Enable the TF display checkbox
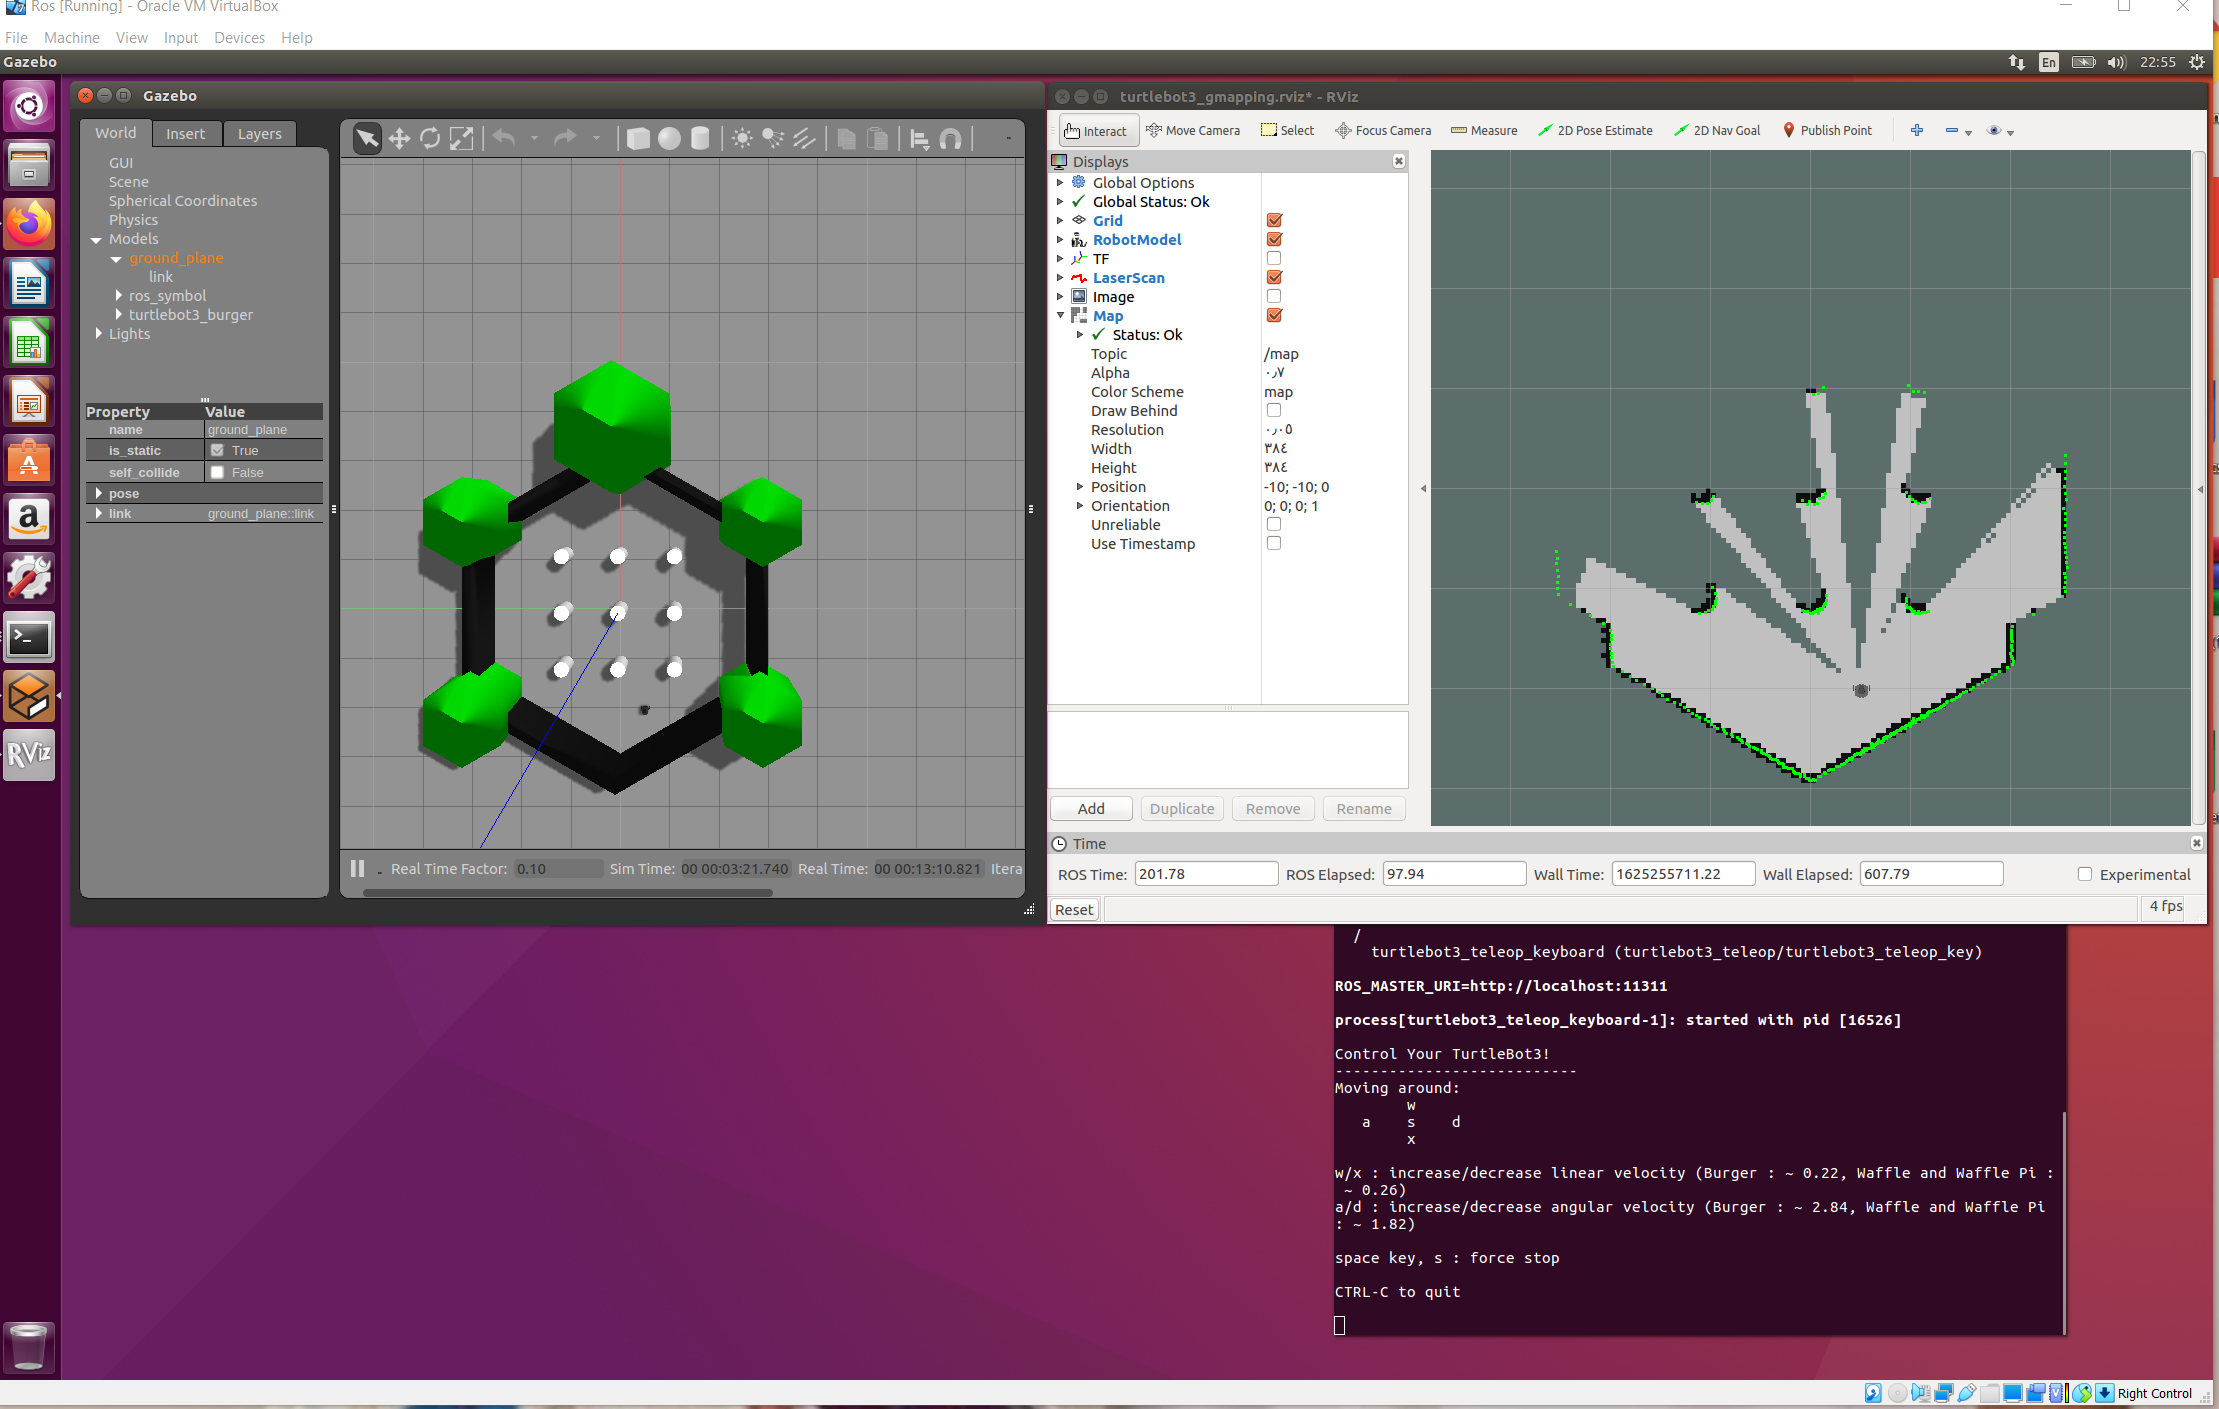This screenshot has height=1409, width=2219. 1274,258
